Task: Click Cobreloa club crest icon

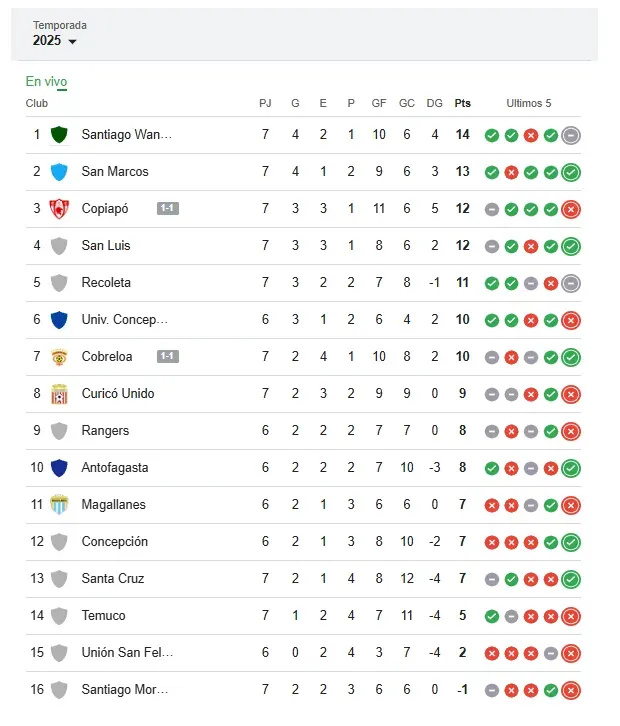Action: (59, 357)
